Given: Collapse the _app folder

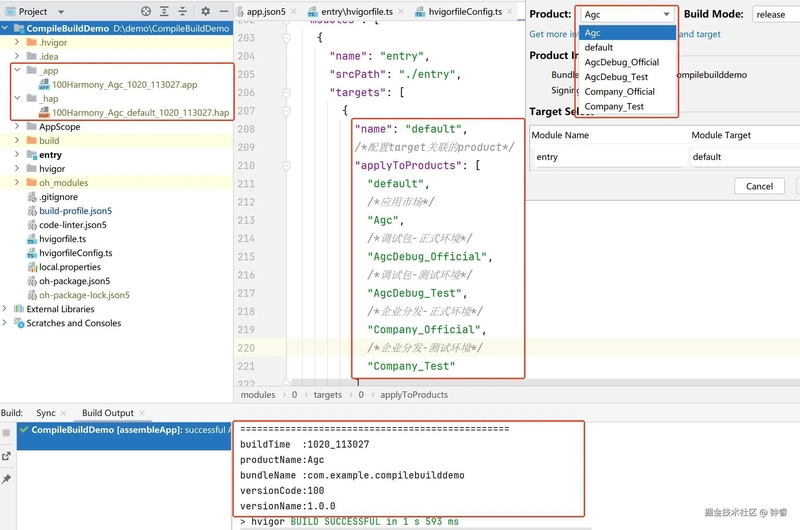Looking at the screenshot, I should click(17, 70).
